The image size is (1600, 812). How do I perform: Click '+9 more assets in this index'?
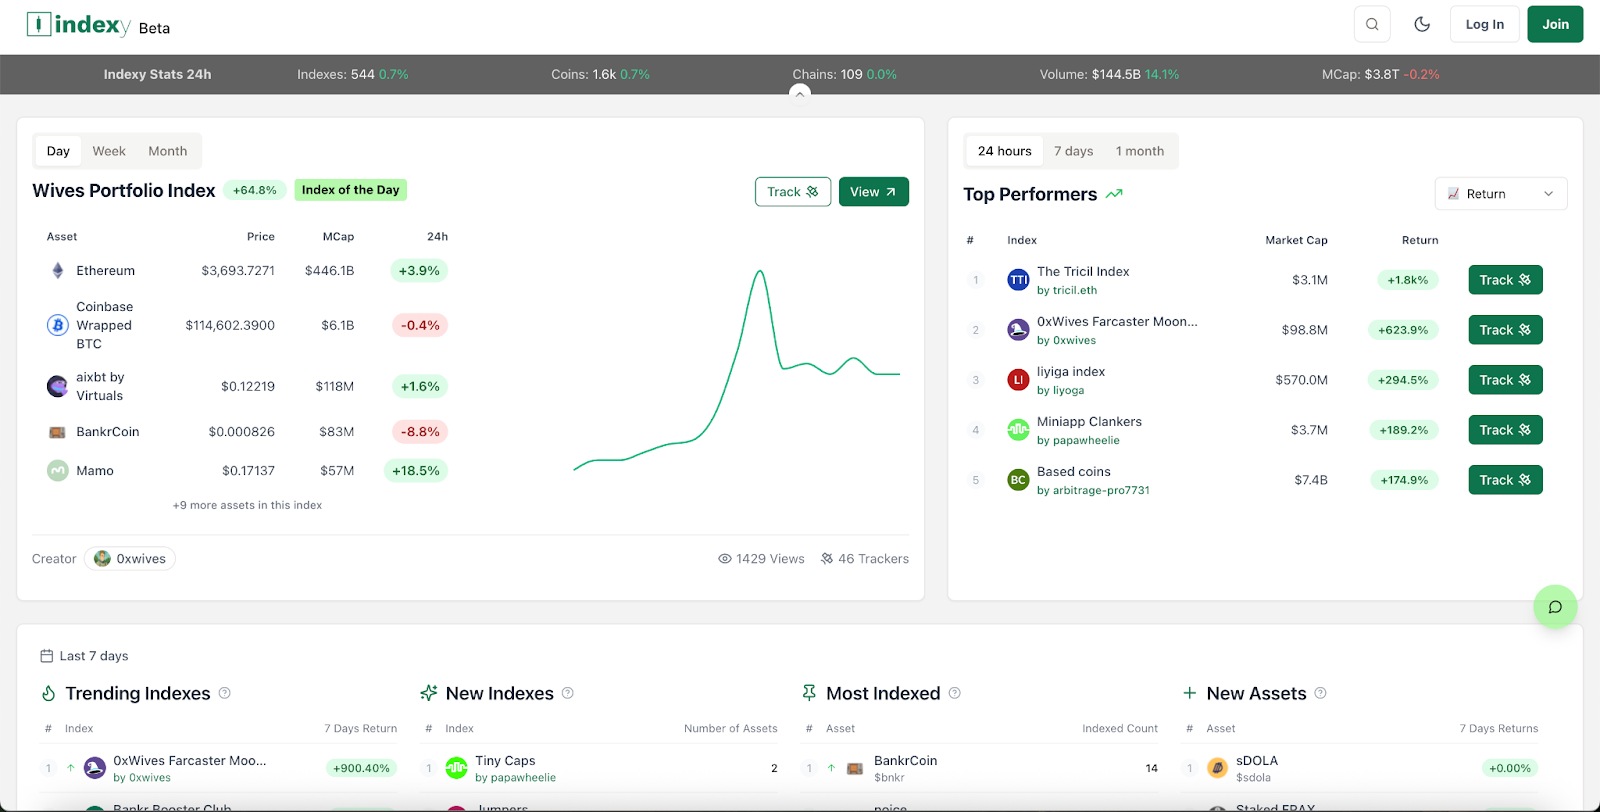[247, 505]
